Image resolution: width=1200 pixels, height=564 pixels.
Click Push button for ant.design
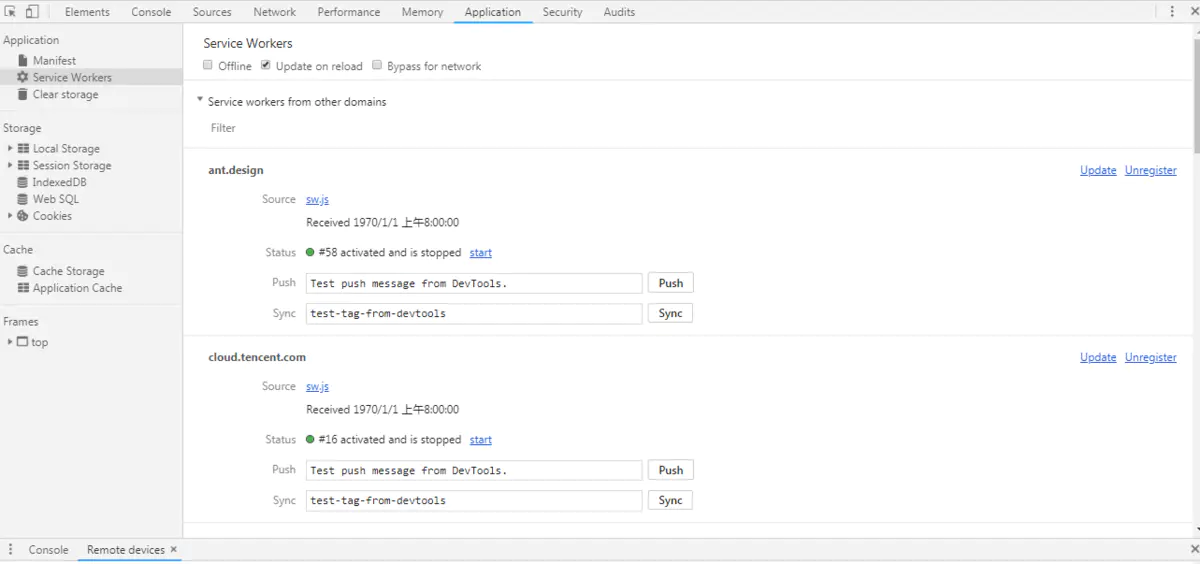[671, 283]
